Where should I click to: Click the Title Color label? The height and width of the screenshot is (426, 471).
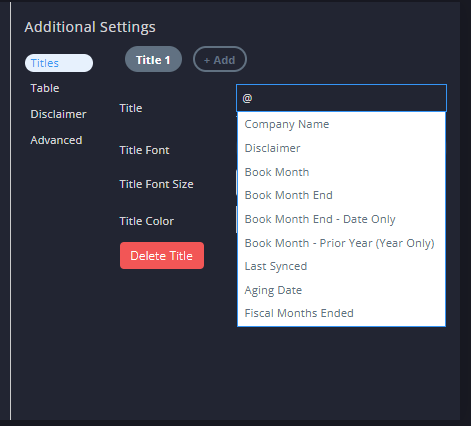[147, 221]
